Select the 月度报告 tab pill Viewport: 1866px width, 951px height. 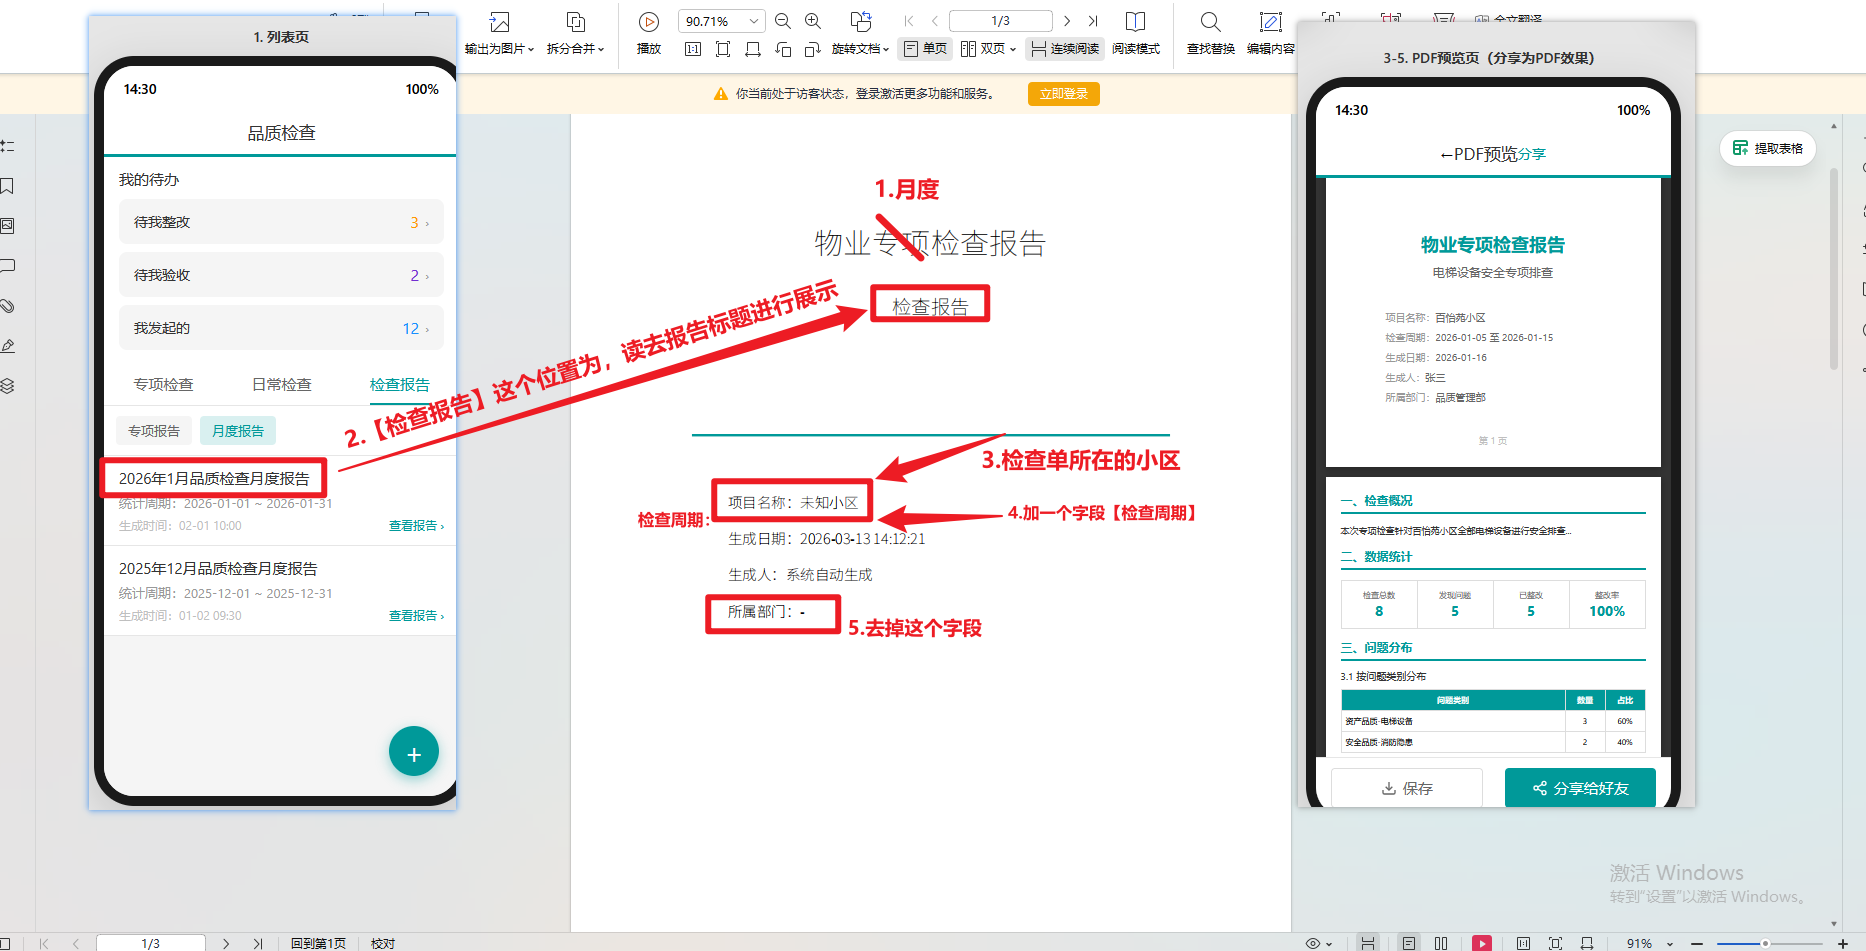238,430
